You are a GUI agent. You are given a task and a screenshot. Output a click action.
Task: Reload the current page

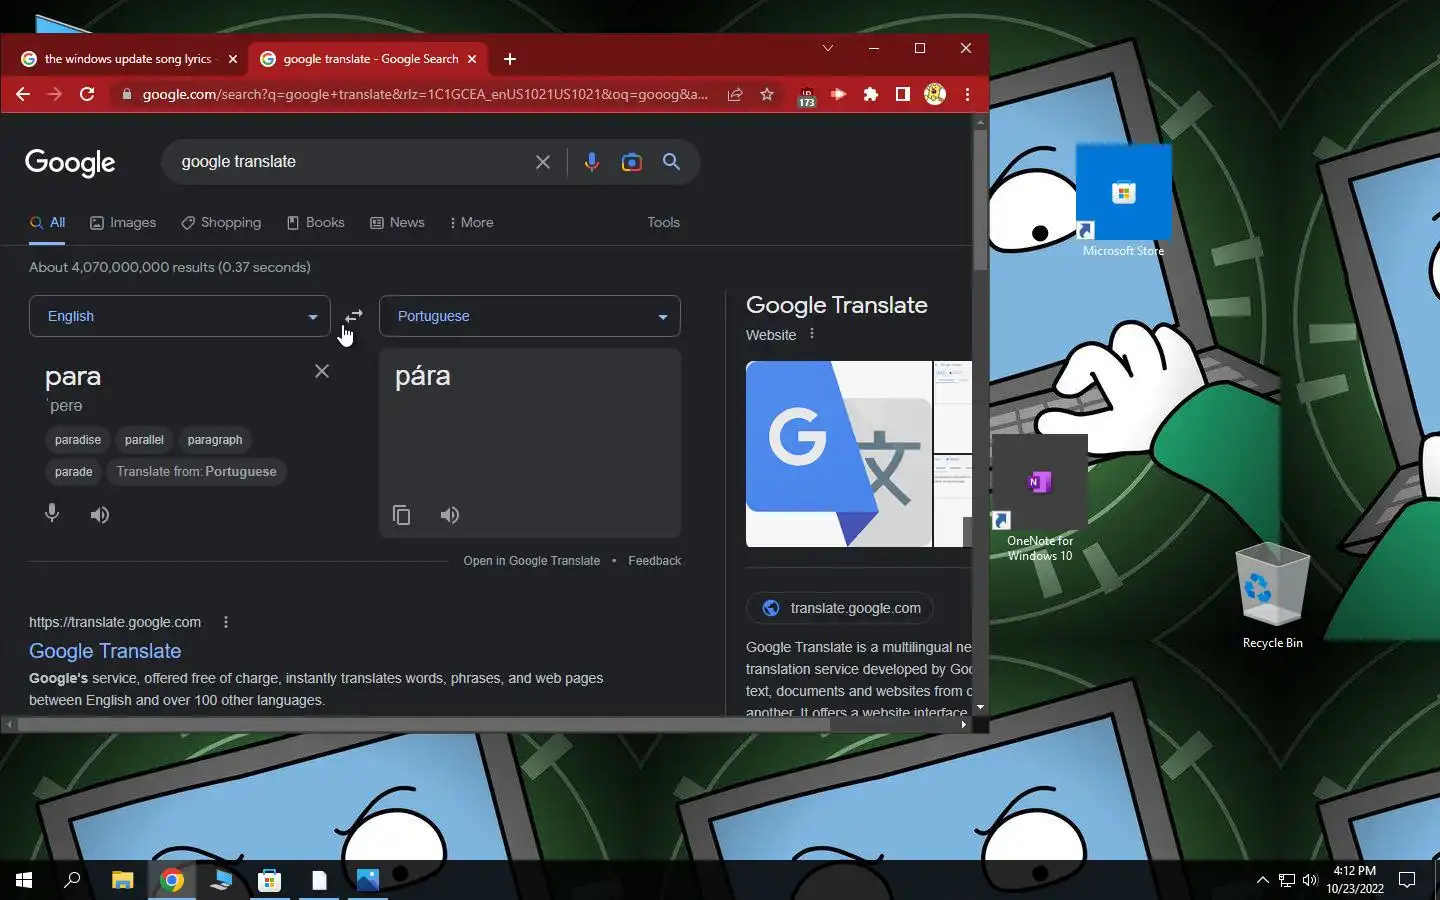click(87, 94)
